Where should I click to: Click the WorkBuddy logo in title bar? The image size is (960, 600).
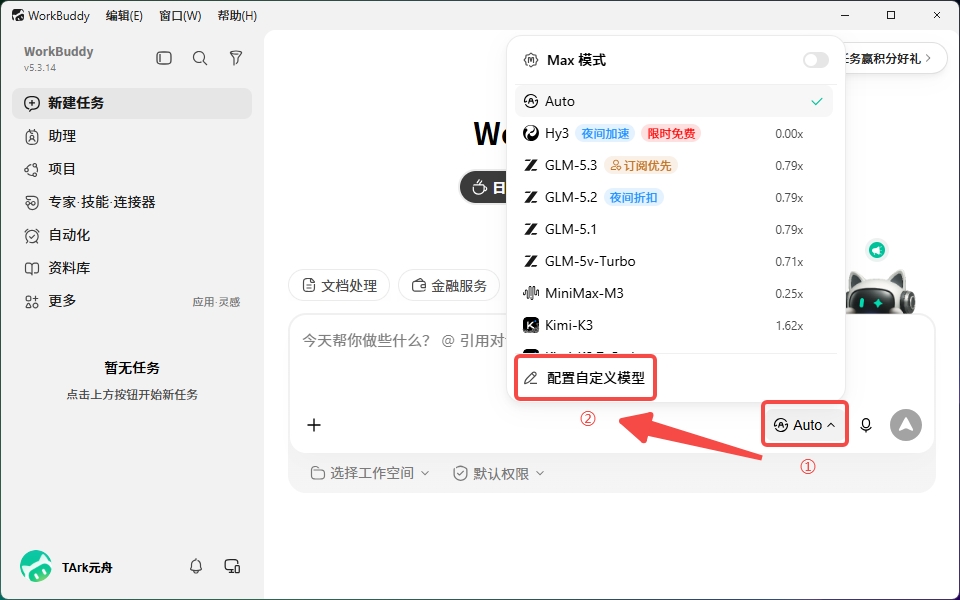click(x=18, y=15)
